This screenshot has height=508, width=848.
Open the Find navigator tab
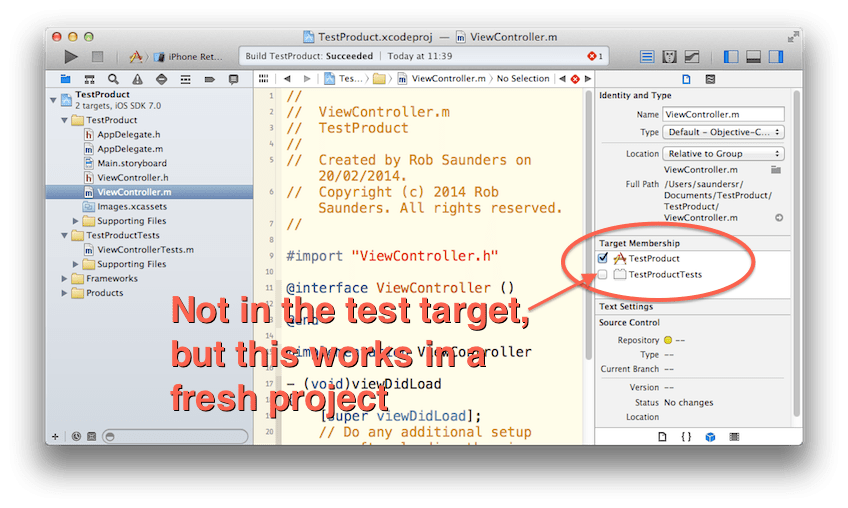pos(113,79)
